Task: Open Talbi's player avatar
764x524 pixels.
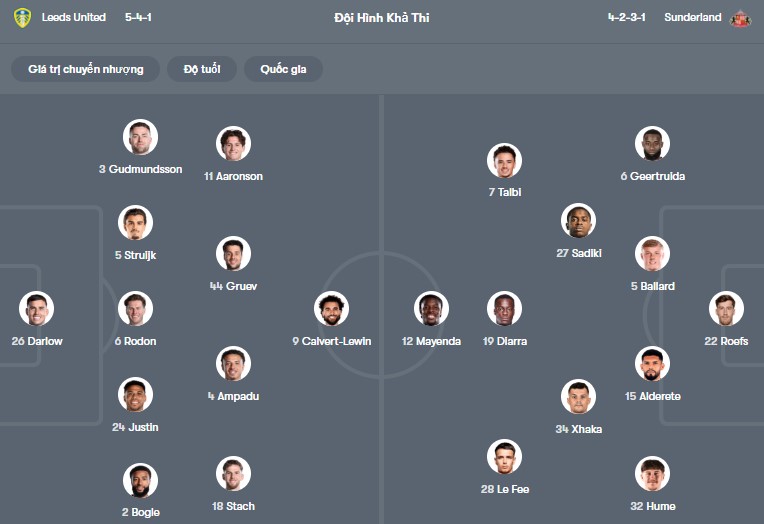Action: pyautogui.click(x=505, y=160)
